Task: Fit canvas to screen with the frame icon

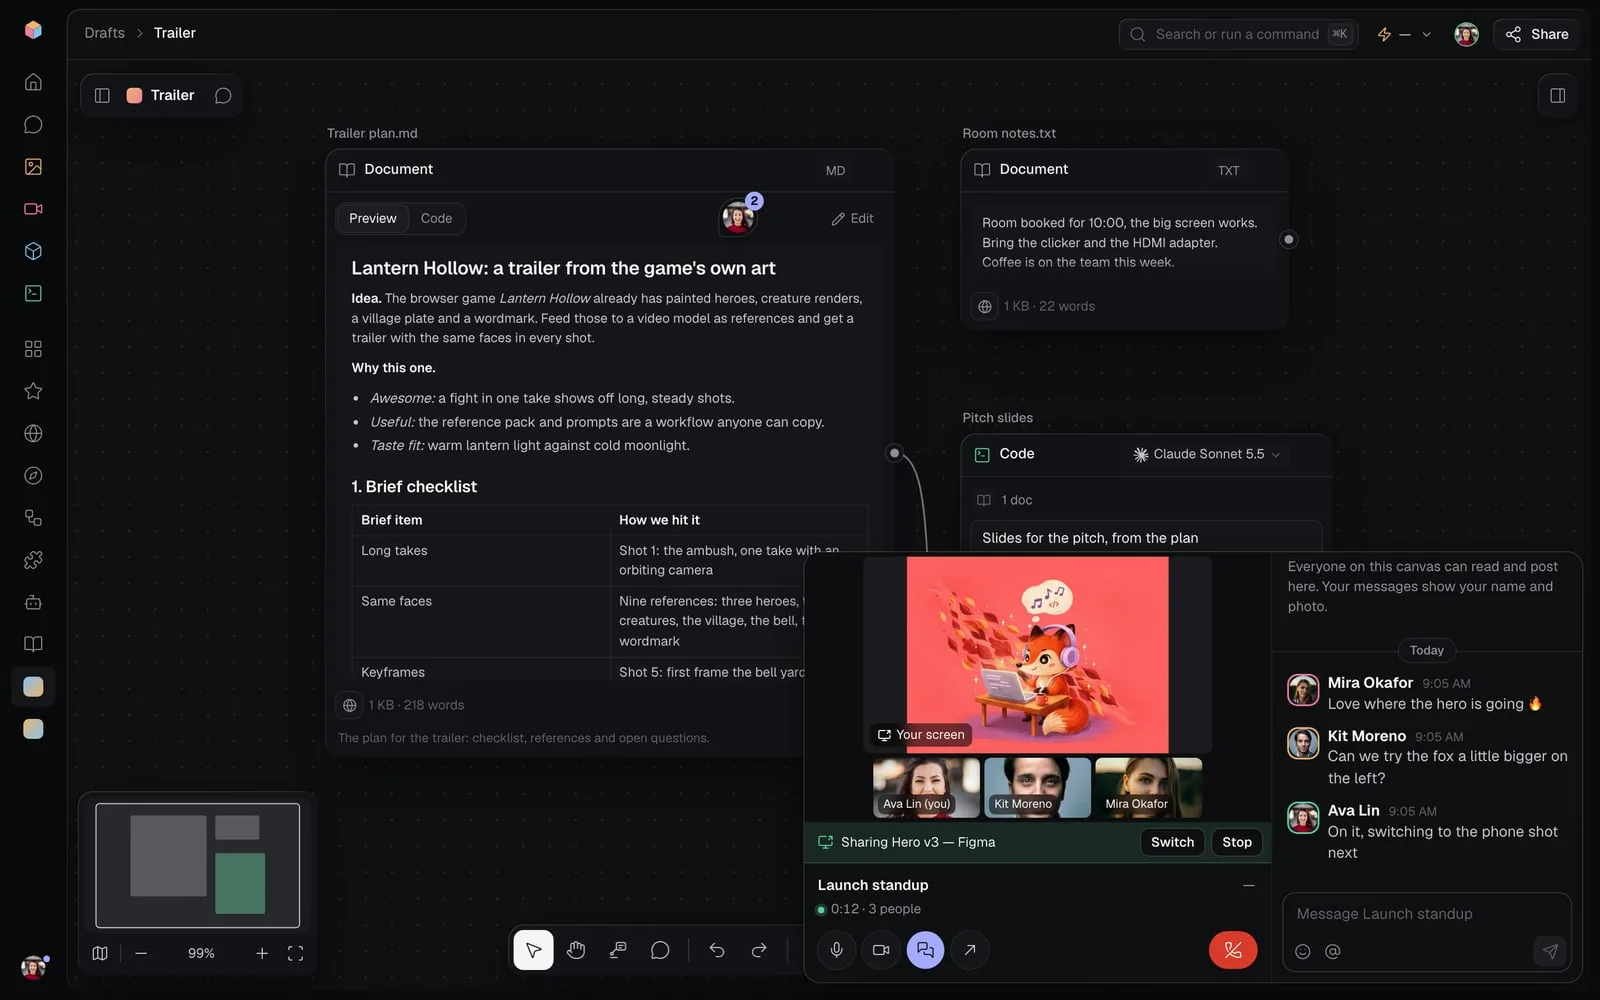Action: click(295, 953)
